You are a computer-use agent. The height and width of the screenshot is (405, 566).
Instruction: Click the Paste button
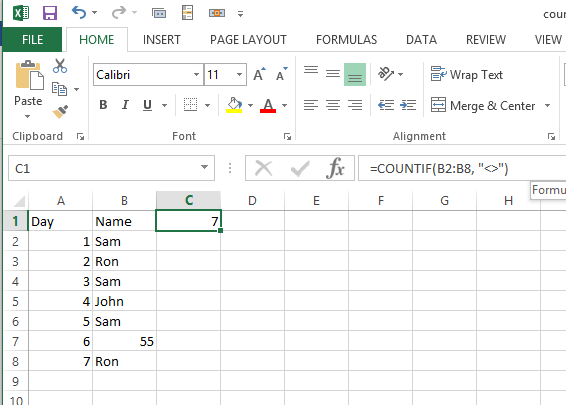tap(28, 89)
